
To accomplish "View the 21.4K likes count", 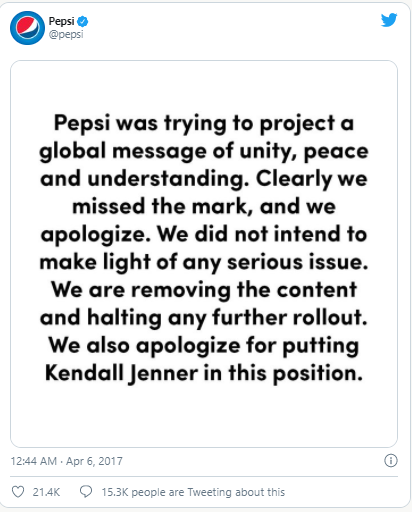I will pos(46,492).
